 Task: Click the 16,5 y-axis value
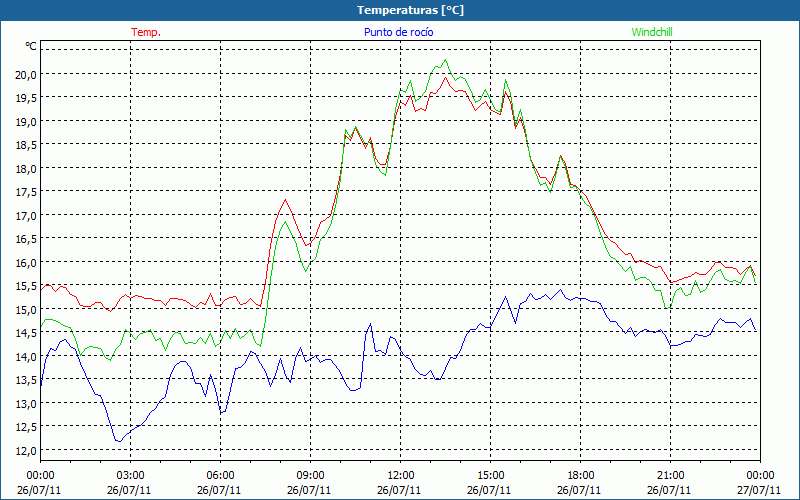point(26,239)
